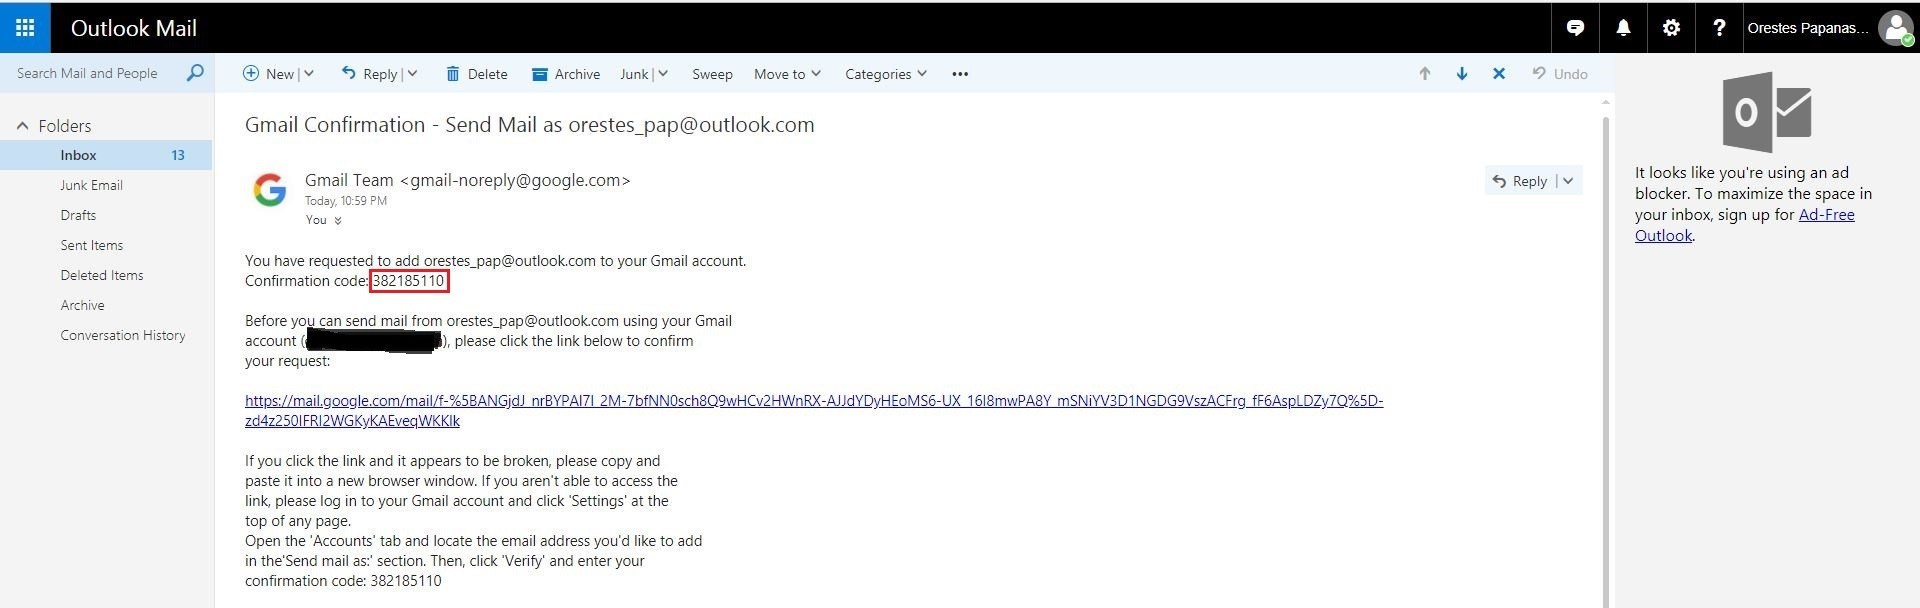Collapse the Folders section
This screenshot has width=1920, height=608.
pyautogui.click(x=23, y=126)
